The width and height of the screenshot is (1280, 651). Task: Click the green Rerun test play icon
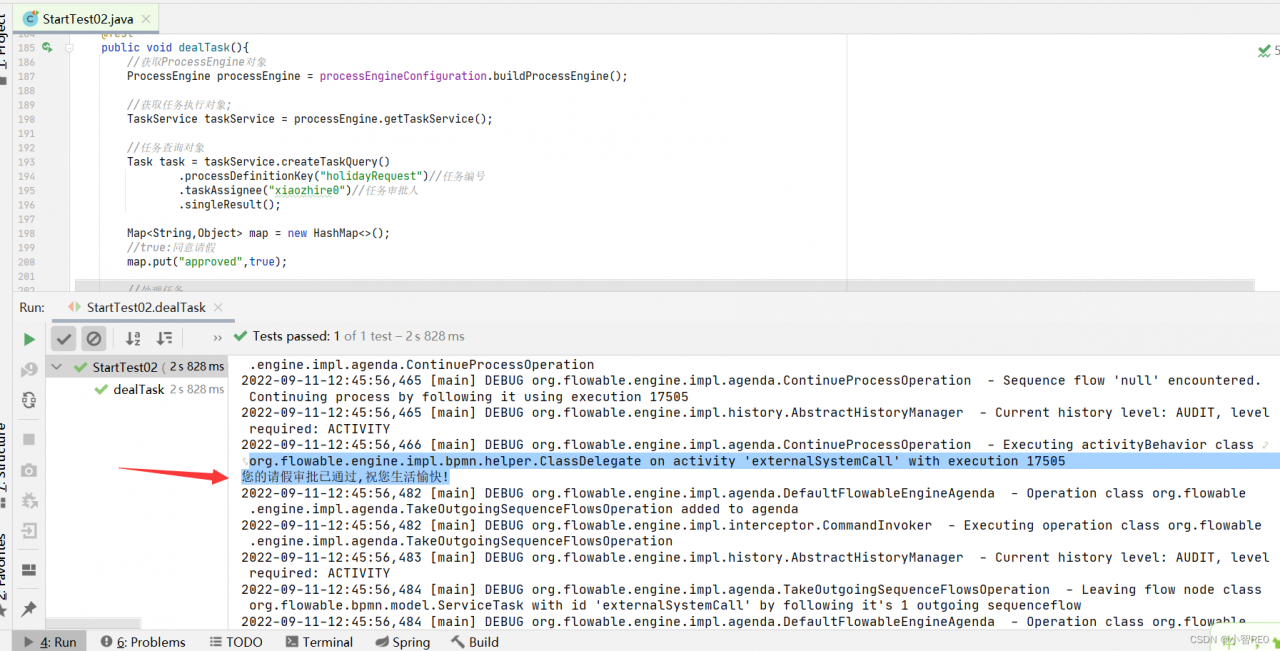[x=29, y=339]
